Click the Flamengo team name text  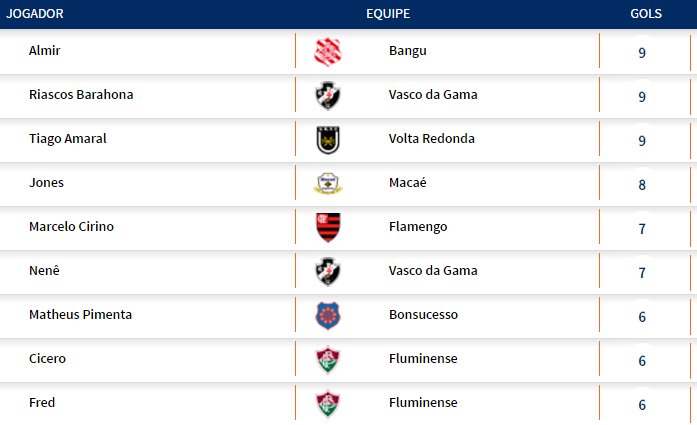(x=418, y=226)
